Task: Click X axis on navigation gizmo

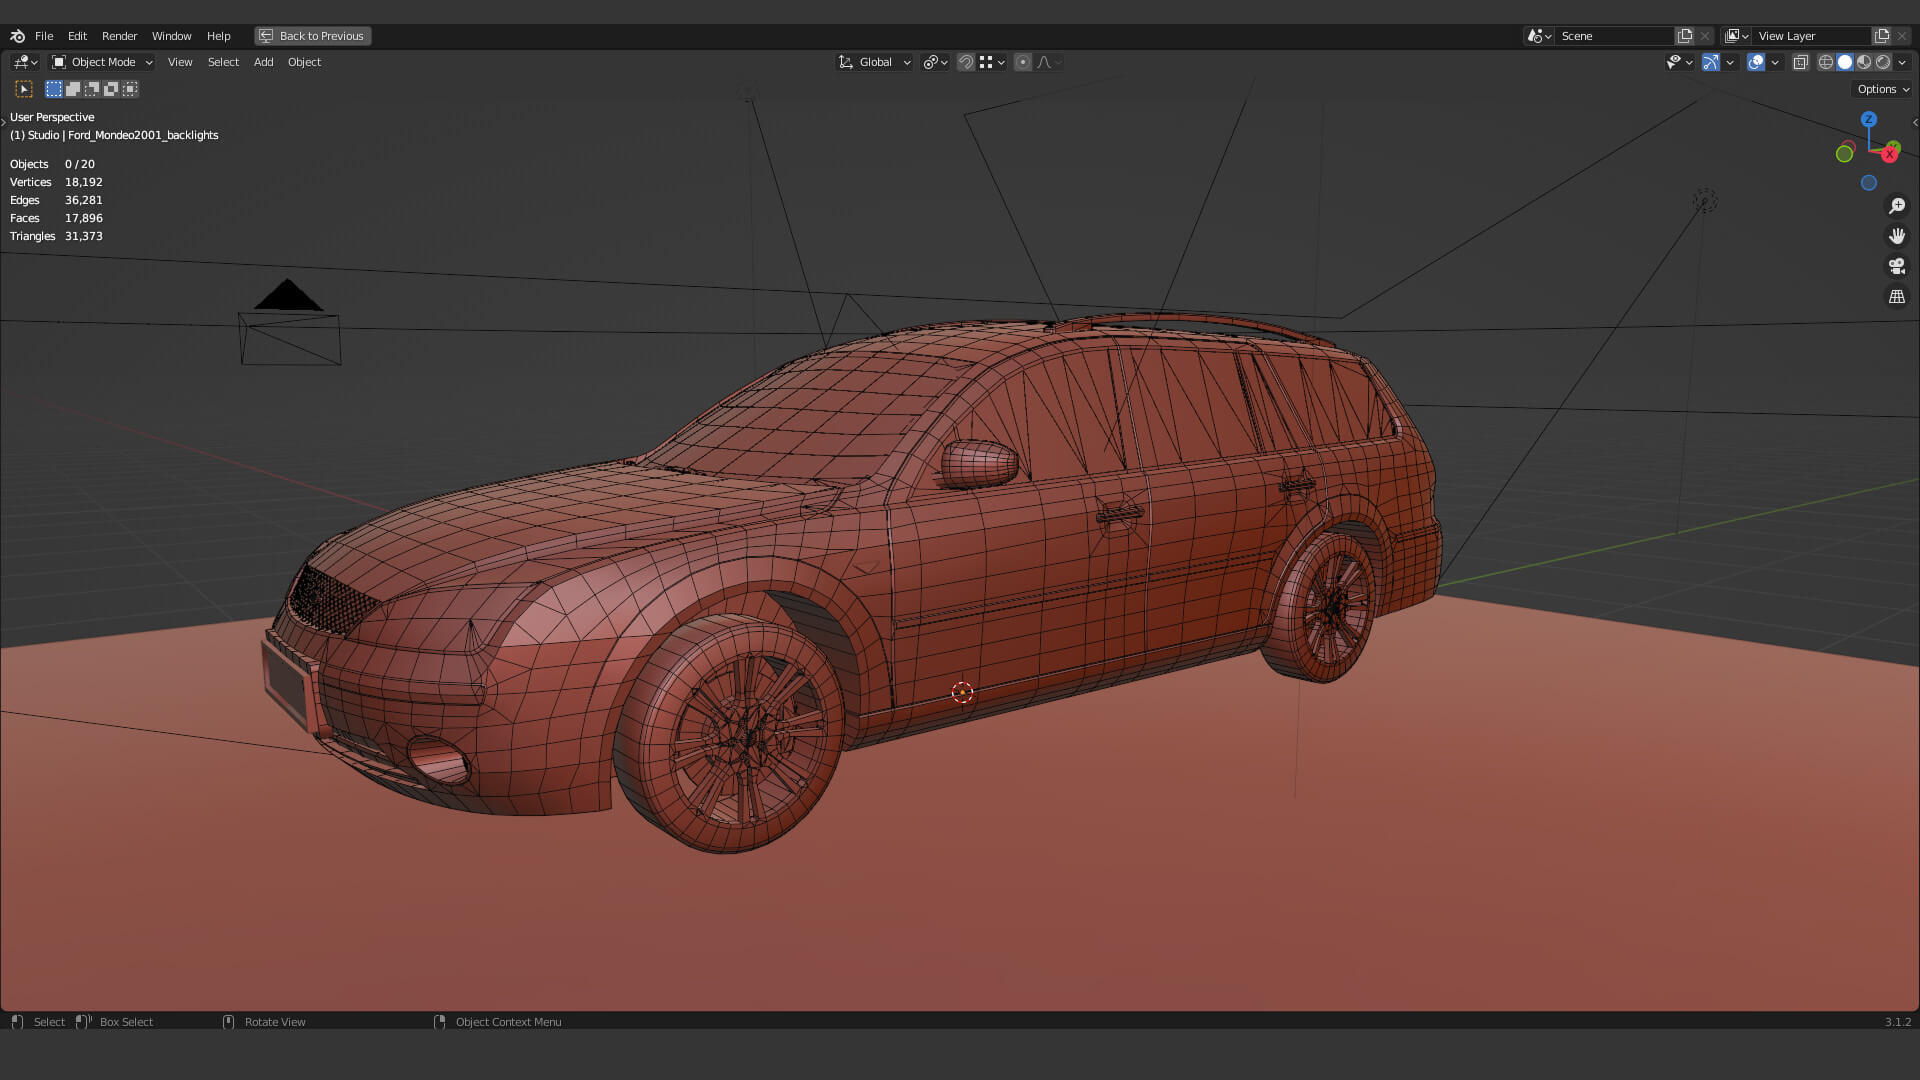Action: (x=1889, y=154)
